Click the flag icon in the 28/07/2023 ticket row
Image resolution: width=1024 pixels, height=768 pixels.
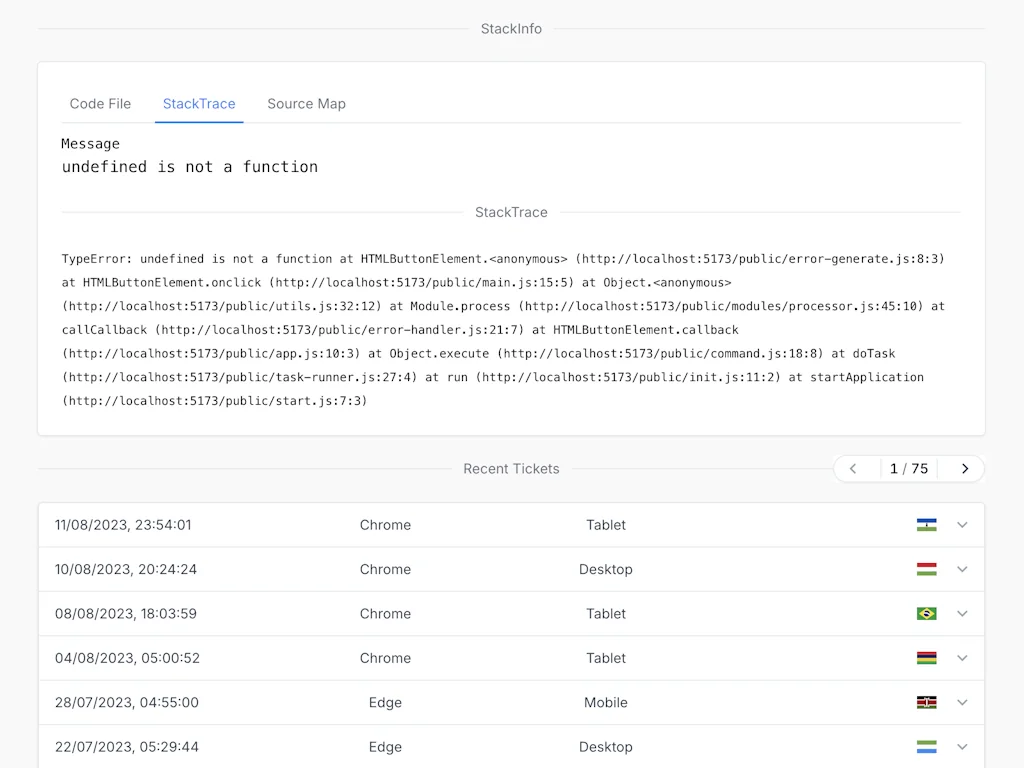tap(926, 702)
